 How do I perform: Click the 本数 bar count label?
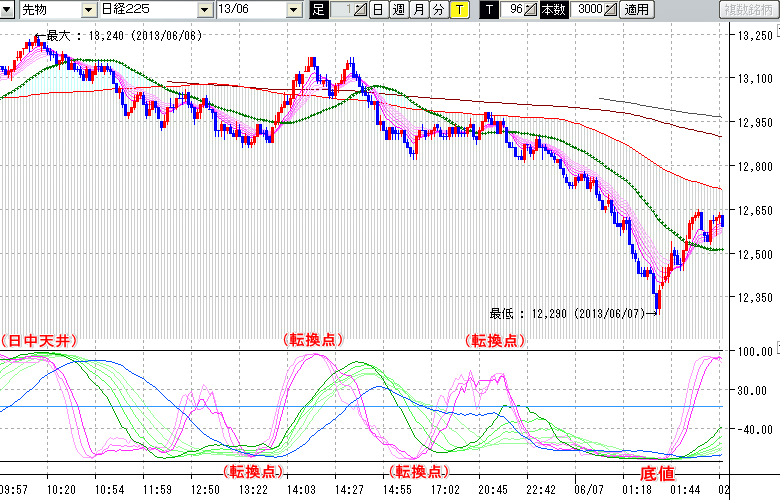[x=553, y=10]
